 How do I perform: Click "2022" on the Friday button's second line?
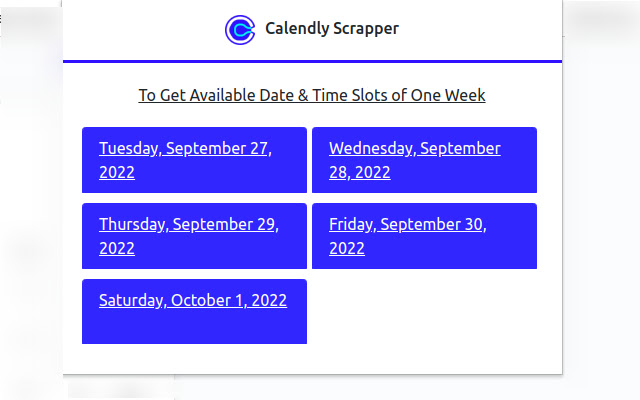347,248
